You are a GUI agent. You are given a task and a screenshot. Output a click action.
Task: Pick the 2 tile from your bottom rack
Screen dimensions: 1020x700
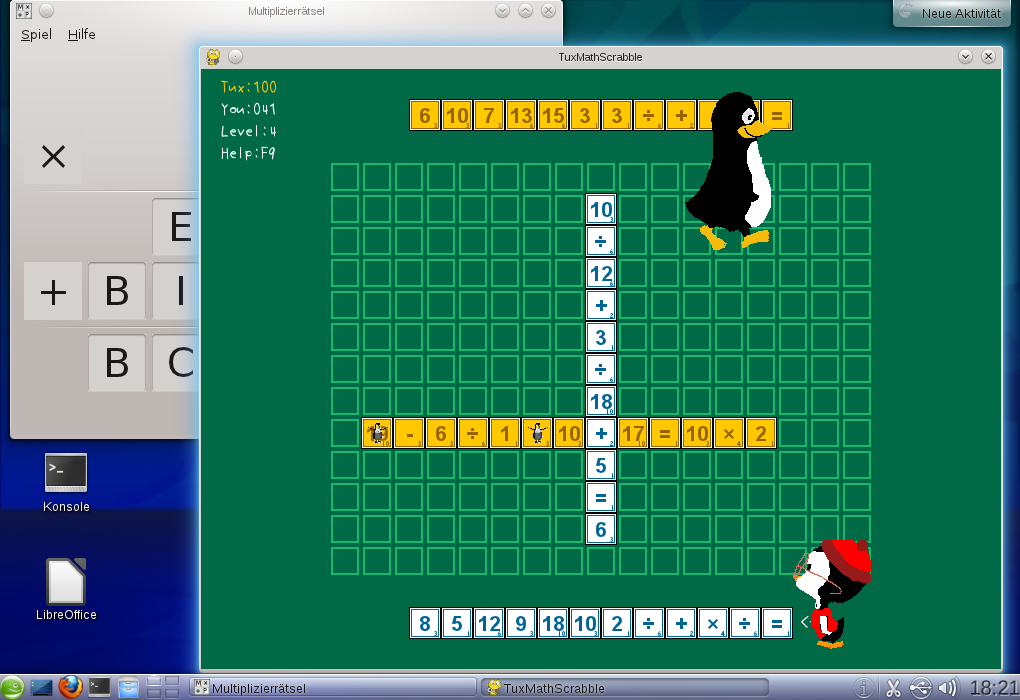click(x=617, y=623)
